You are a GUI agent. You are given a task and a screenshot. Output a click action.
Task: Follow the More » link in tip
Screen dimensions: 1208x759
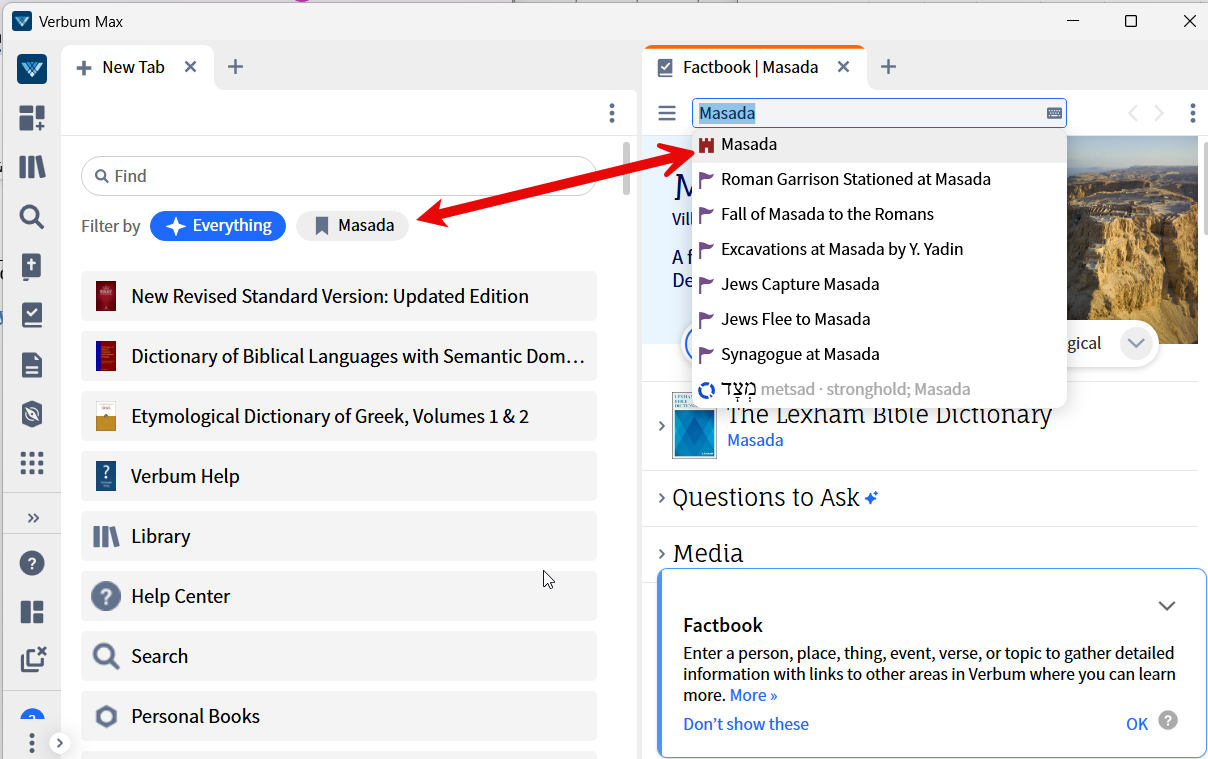(753, 695)
